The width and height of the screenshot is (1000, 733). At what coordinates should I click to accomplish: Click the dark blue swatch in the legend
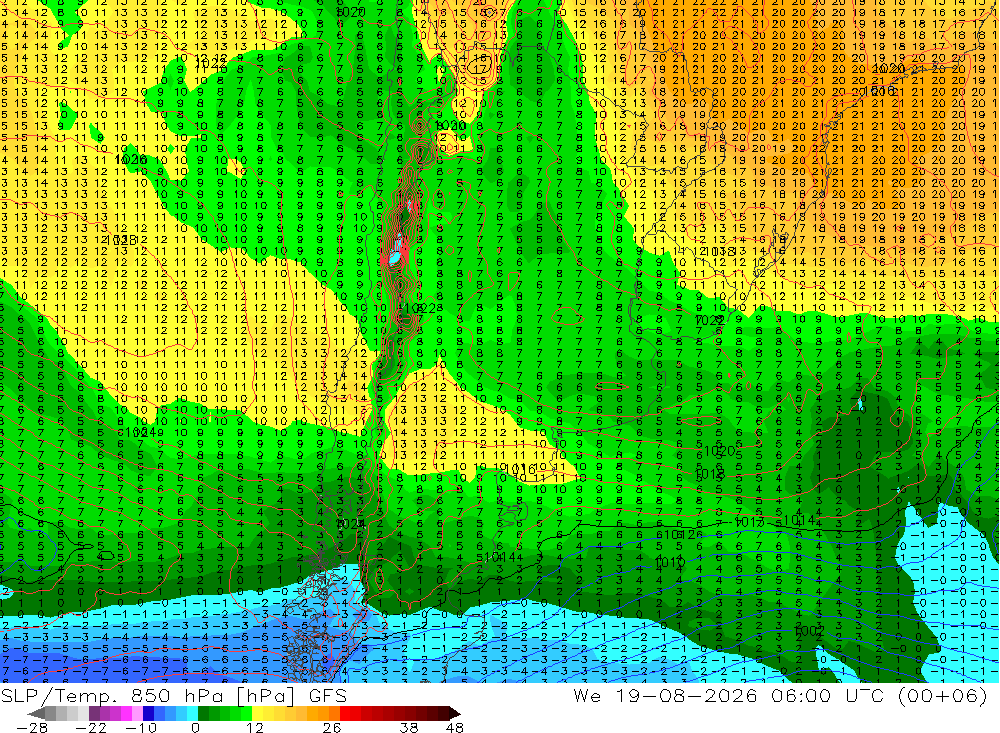(x=148, y=713)
